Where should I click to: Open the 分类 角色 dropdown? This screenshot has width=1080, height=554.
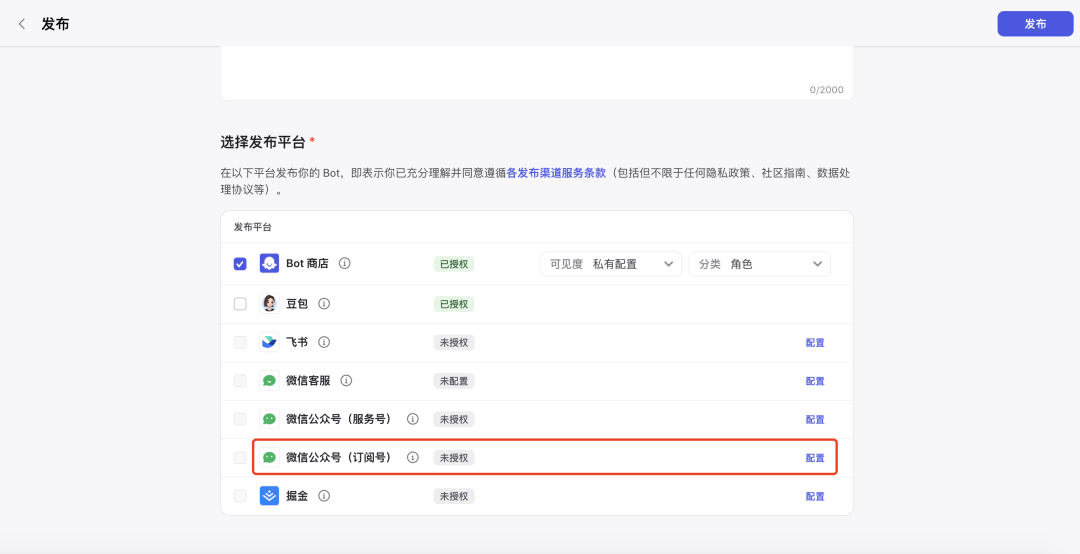(760, 264)
